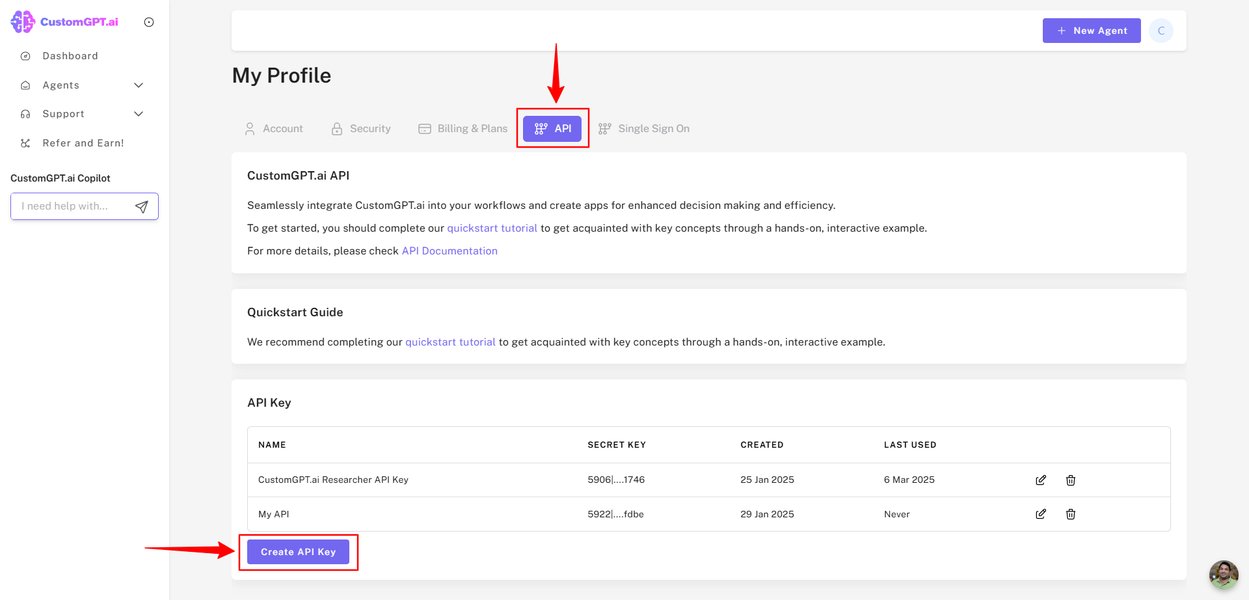Click the Billing card icon
This screenshot has width=1249, height=600.
point(425,129)
